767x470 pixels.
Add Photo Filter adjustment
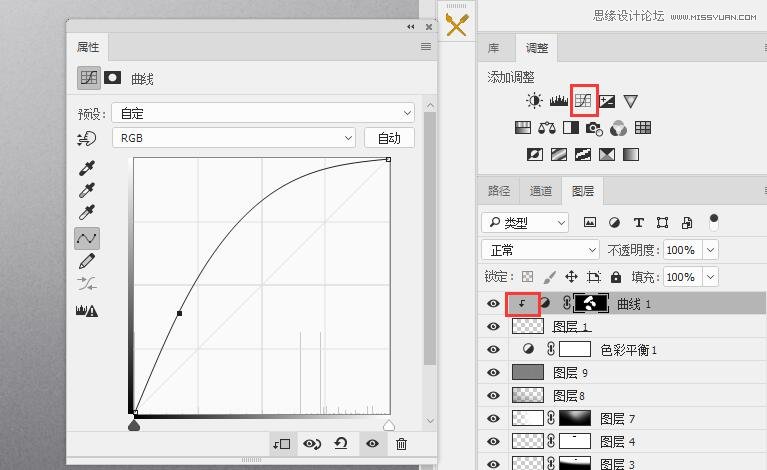point(594,129)
